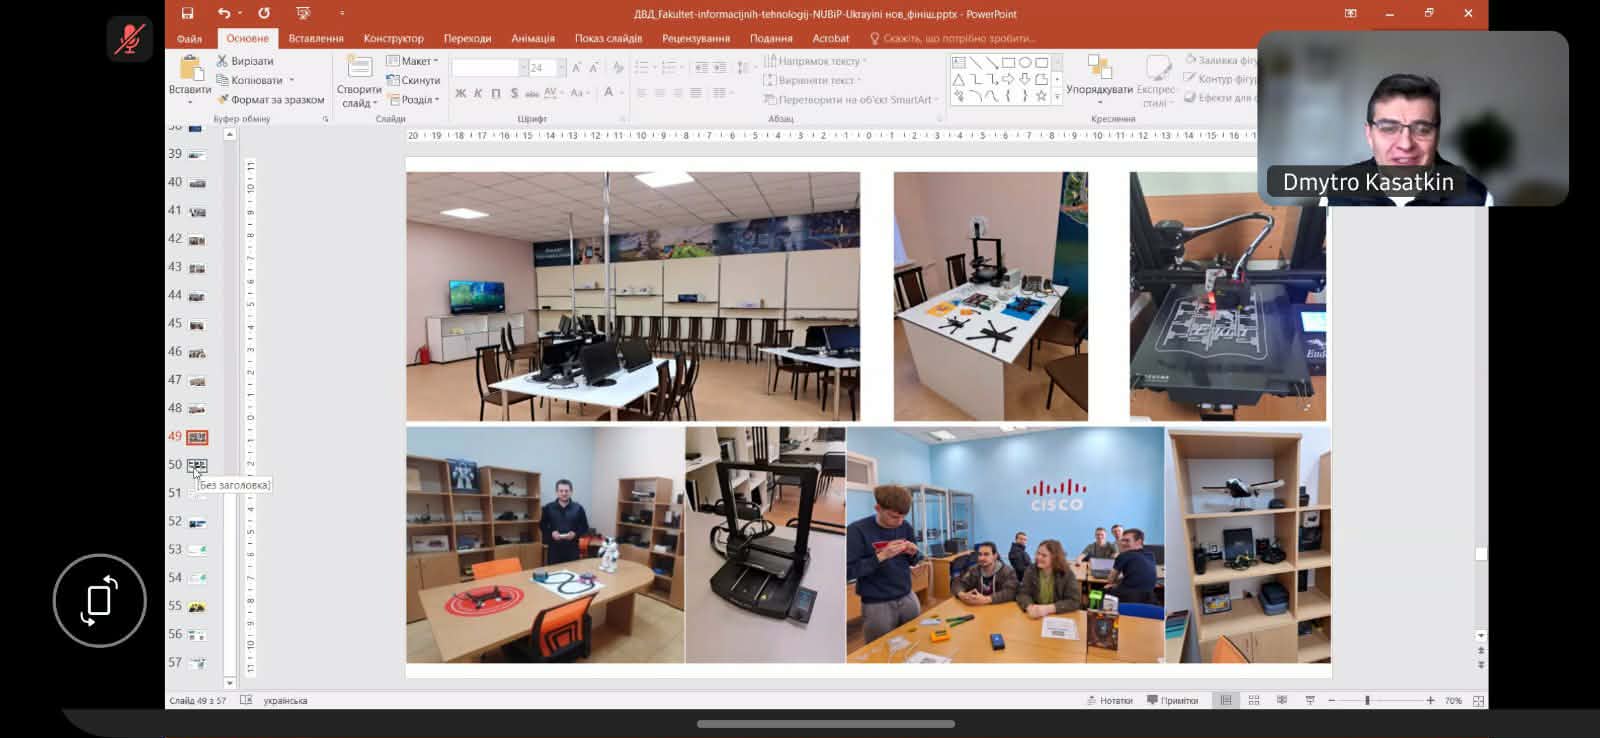Fit slide to current window icon
The image size is (1600, 738).
point(1478,700)
